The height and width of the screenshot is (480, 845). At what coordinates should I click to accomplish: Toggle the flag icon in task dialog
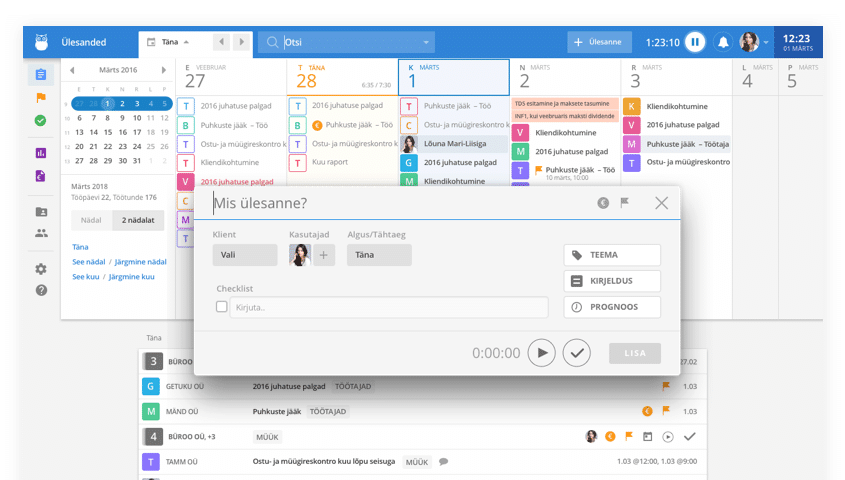click(x=625, y=203)
